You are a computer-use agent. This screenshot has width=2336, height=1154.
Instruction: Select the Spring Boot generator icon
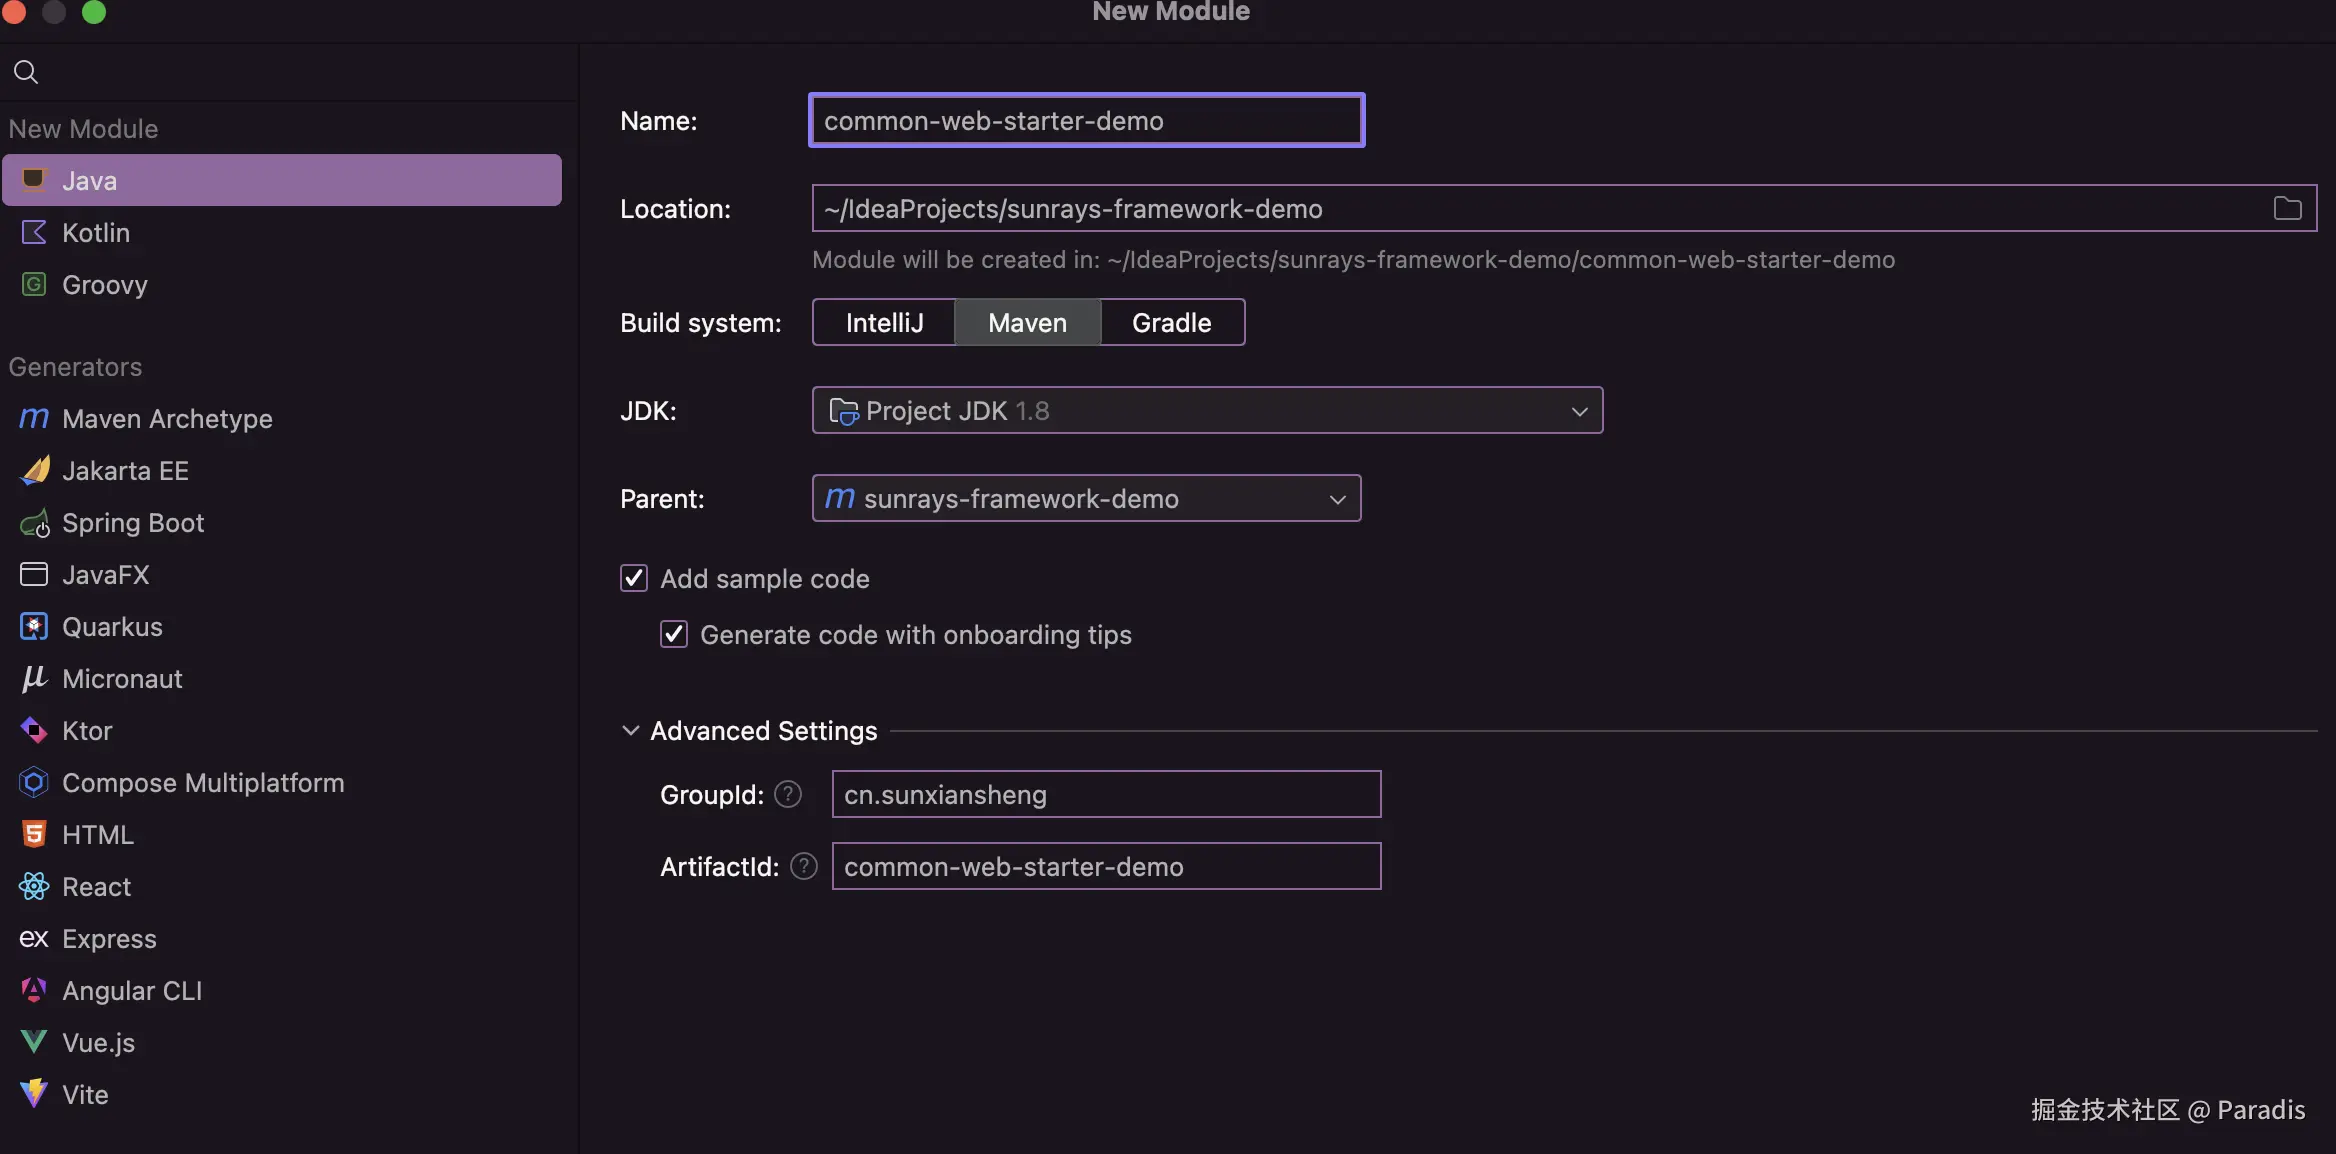pos(34,523)
